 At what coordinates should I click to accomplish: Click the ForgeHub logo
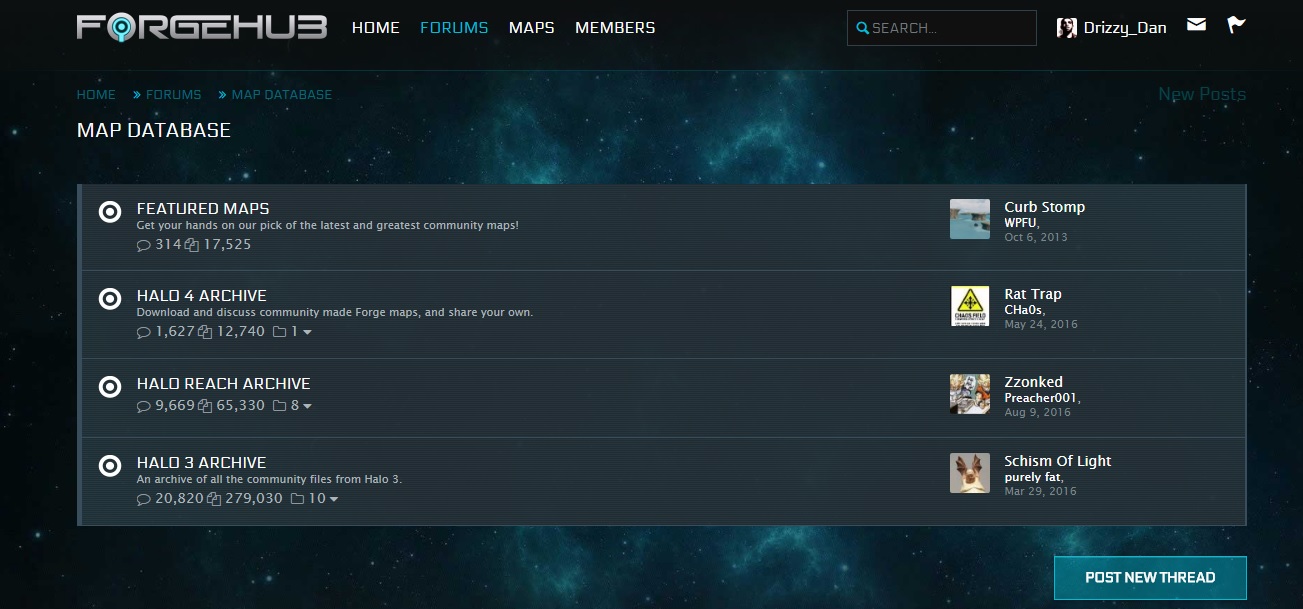pos(201,27)
